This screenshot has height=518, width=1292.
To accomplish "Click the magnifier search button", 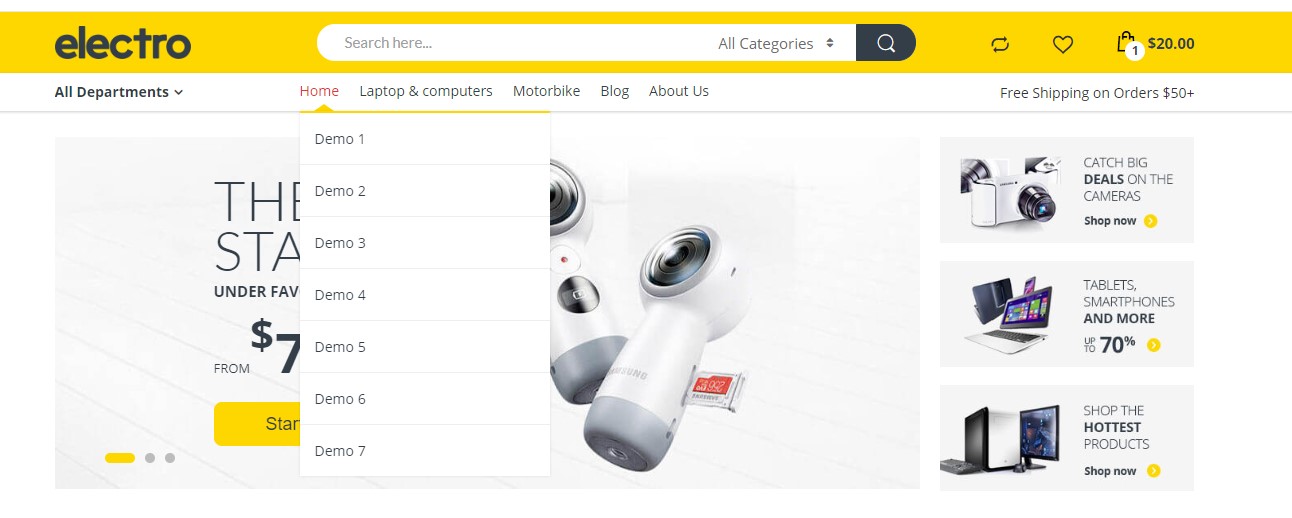I will [886, 43].
